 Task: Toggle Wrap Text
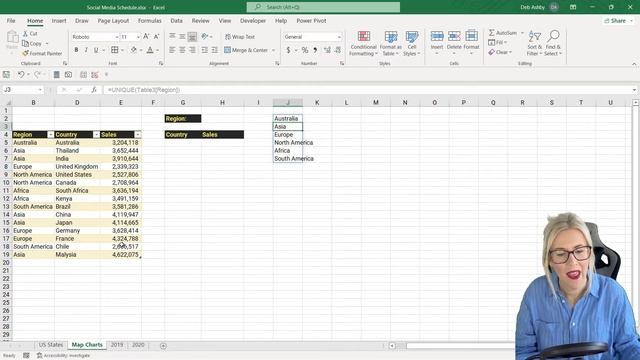pos(240,37)
